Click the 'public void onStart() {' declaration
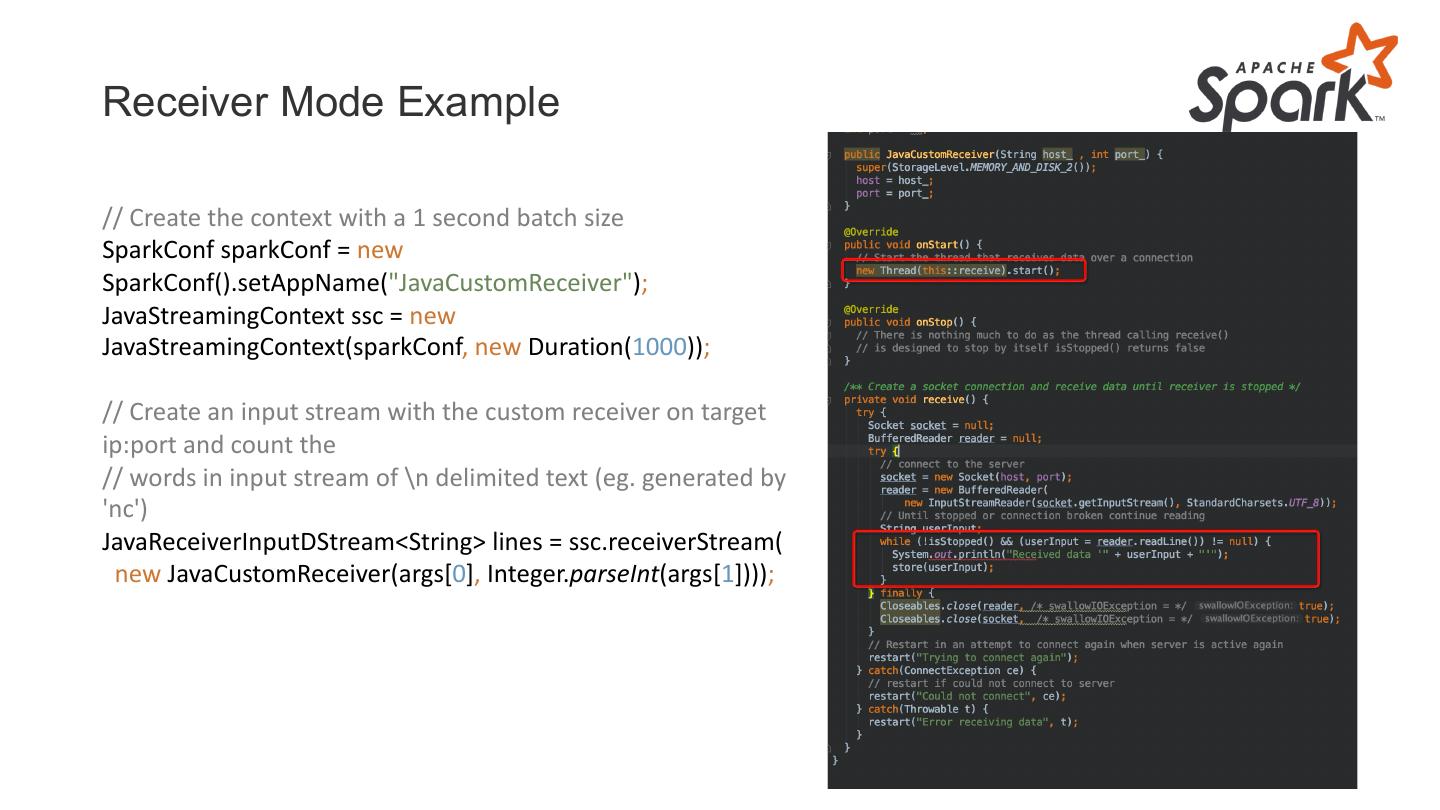The height and width of the screenshot is (810, 1440). (913, 245)
